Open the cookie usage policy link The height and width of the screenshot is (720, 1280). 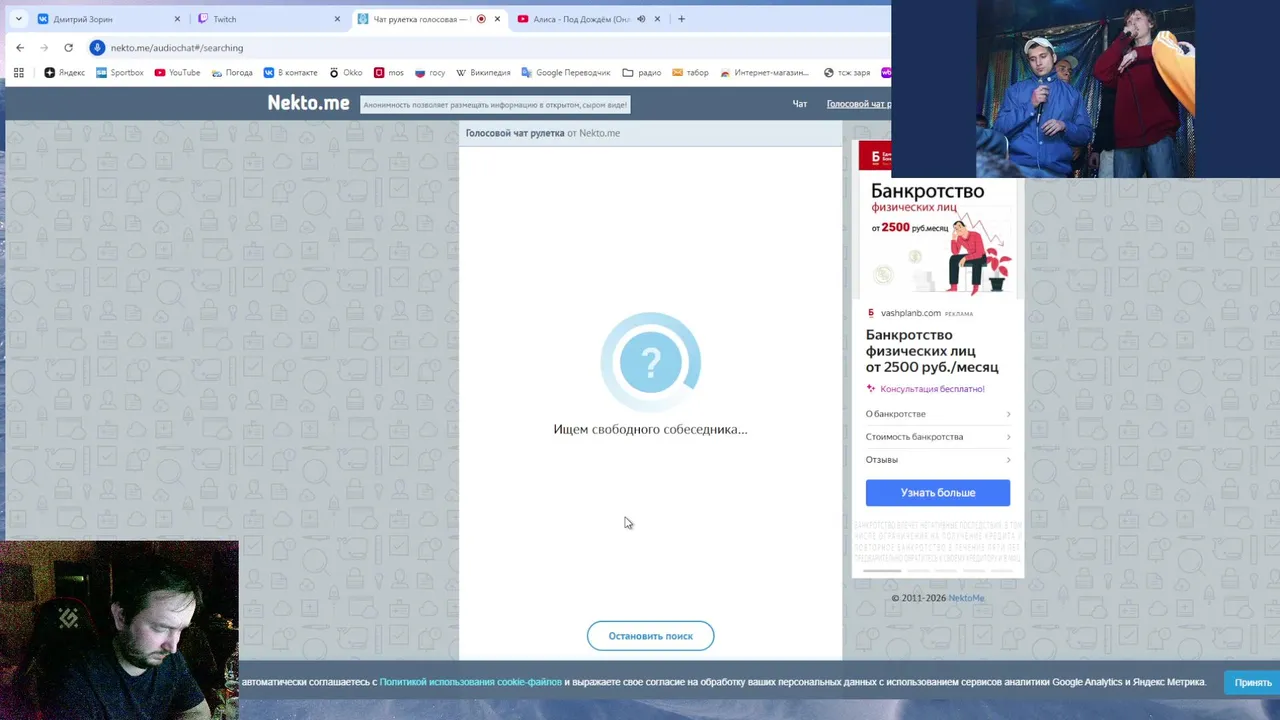pos(470,682)
